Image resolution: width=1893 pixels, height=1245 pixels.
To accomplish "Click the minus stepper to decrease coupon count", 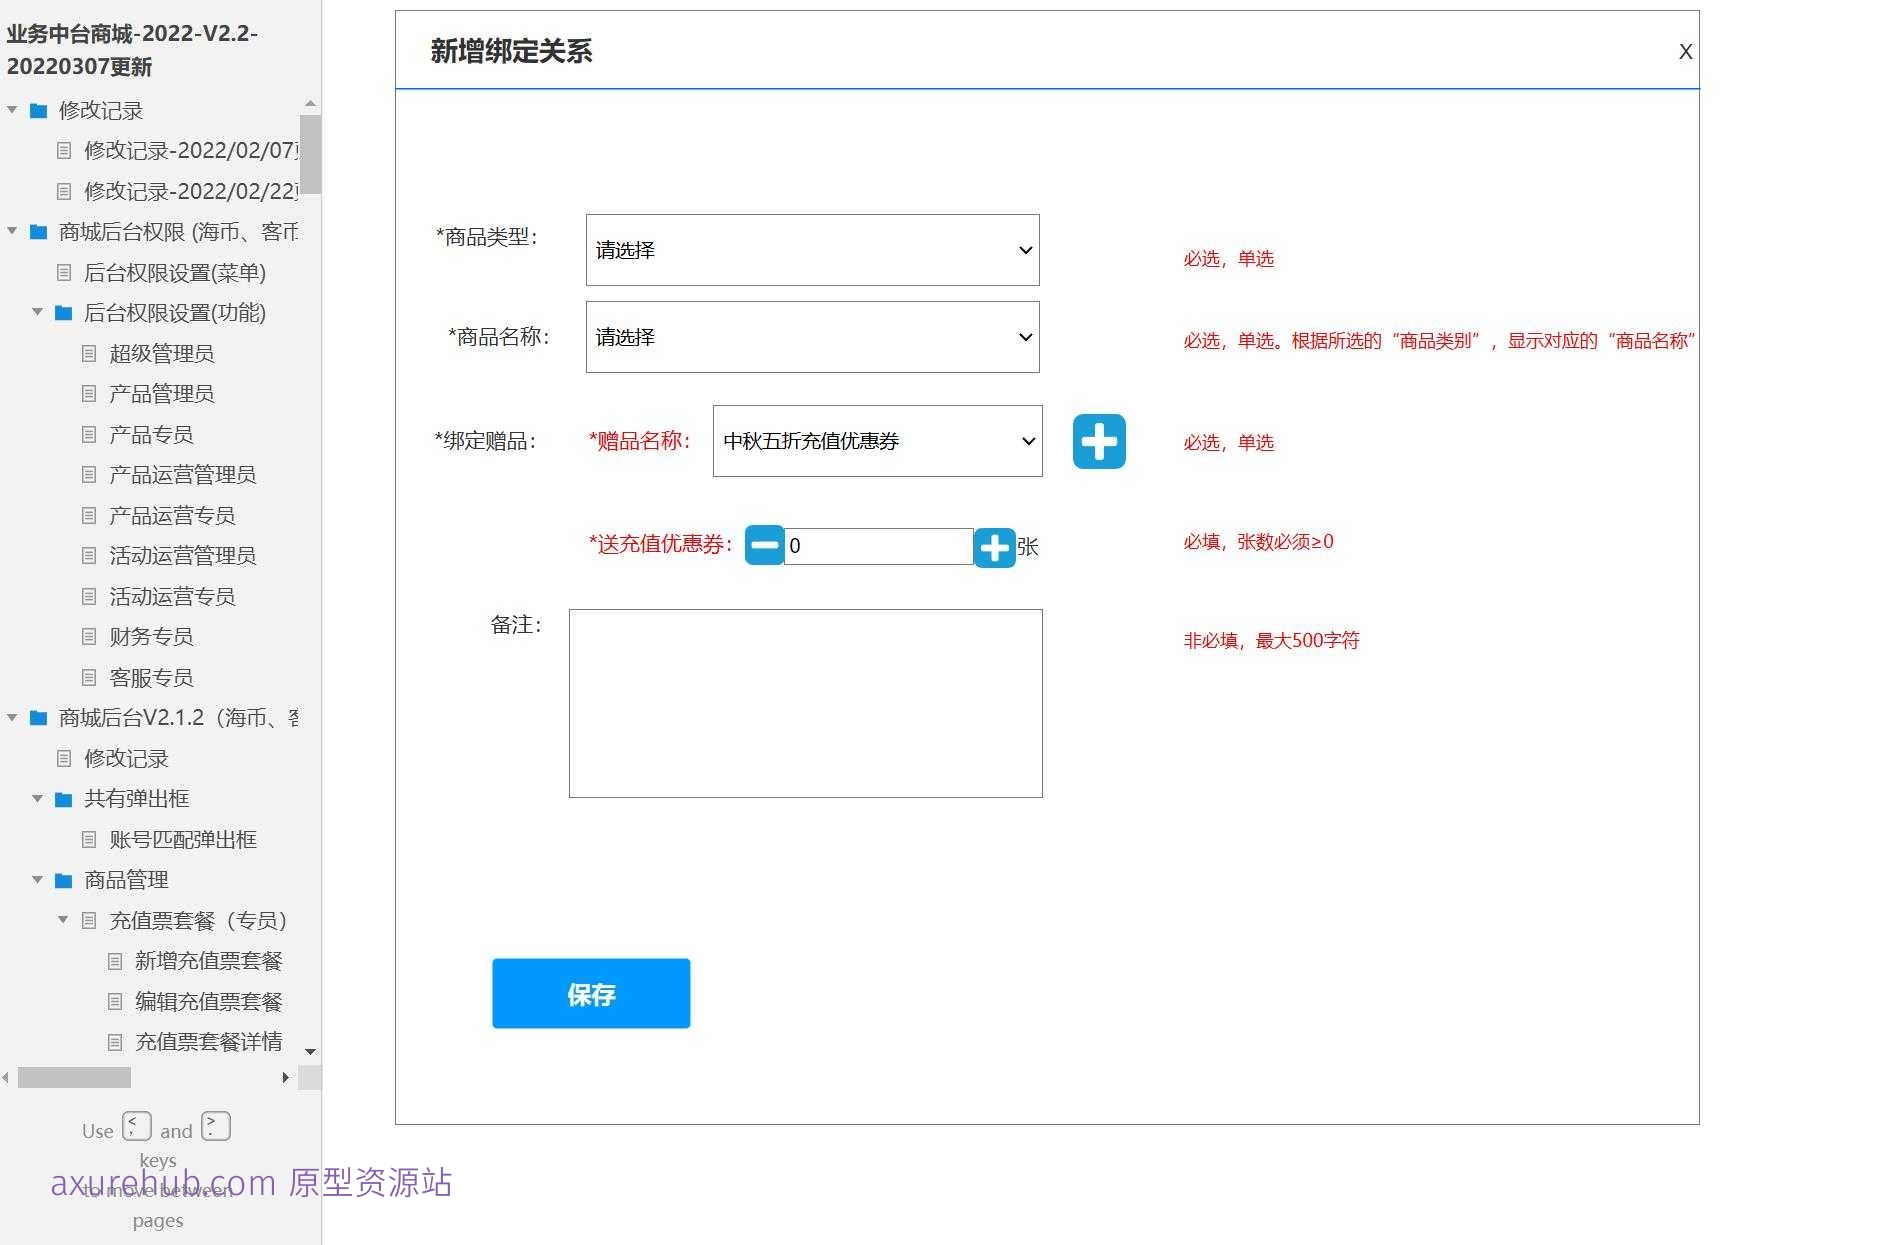I will [x=764, y=546].
